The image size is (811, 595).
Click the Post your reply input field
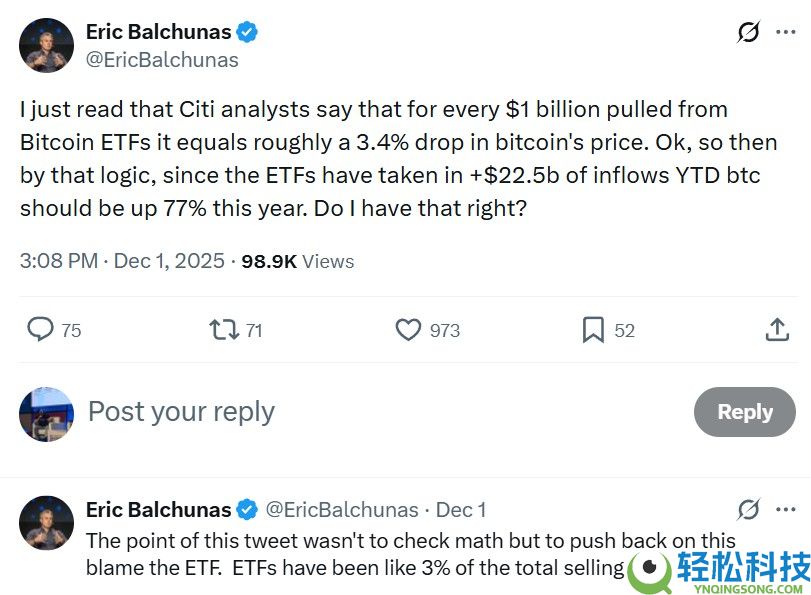click(180, 411)
